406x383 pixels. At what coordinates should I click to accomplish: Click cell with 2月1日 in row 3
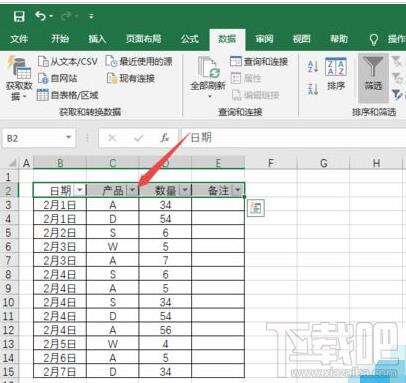tap(60, 205)
